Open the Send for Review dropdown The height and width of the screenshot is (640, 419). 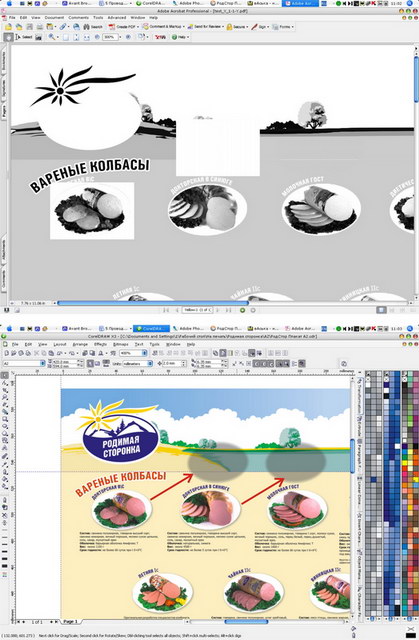pos(206,27)
